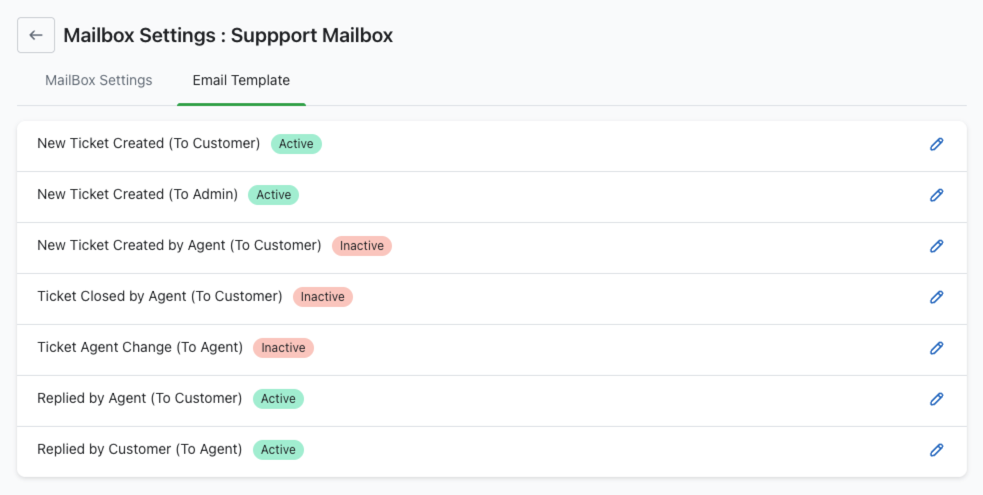Image resolution: width=983 pixels, height=495 pixels.
Task: Edit the New Ticket Created (To Customer) template
Action: coord(936,144)
